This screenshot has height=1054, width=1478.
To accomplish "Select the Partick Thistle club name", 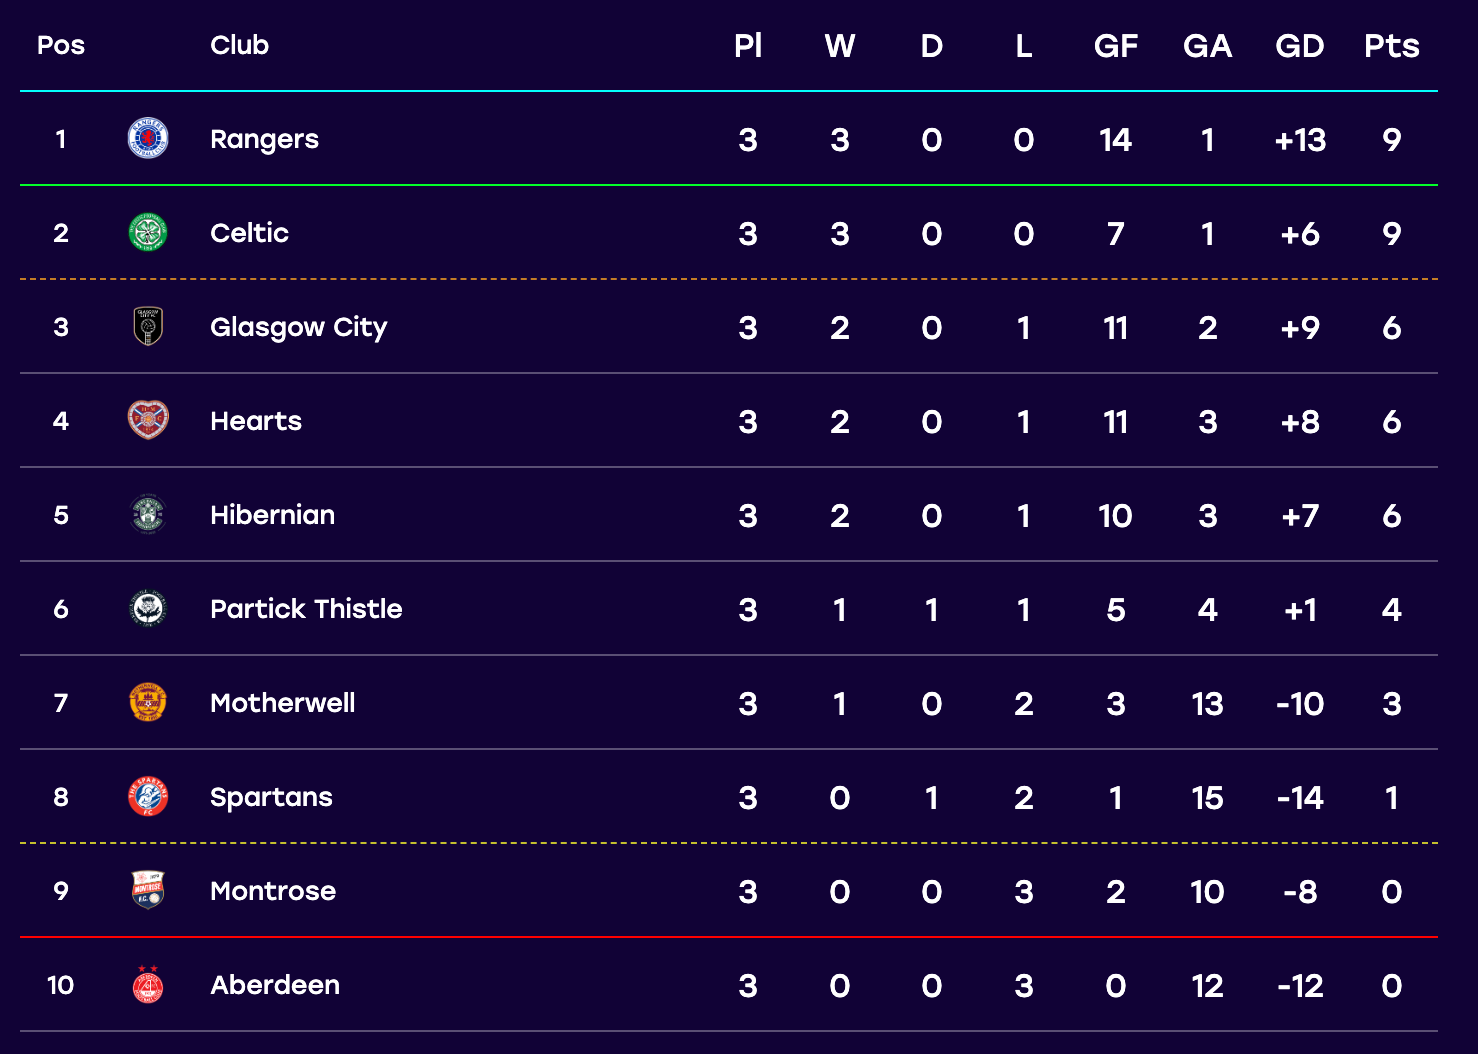I will pos(306,609).
